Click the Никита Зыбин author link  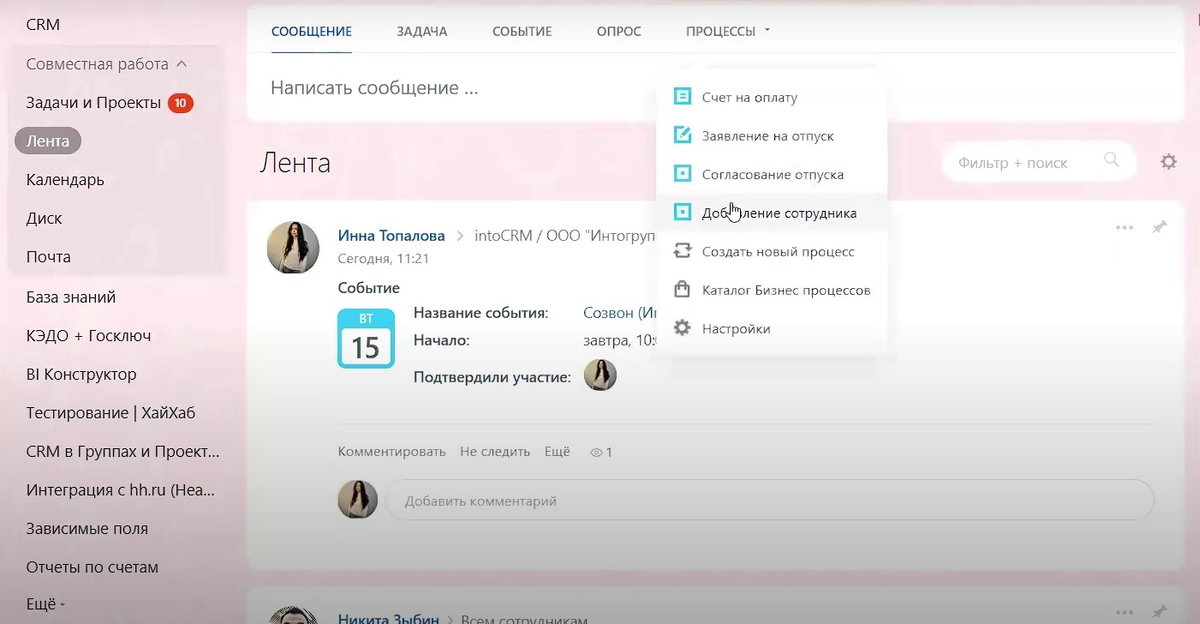388,619
